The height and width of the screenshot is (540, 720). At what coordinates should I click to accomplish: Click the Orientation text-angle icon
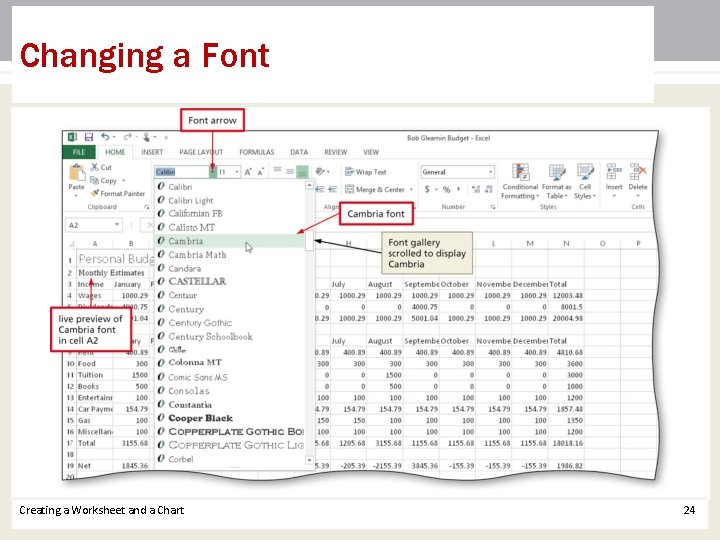coord(321,172)
